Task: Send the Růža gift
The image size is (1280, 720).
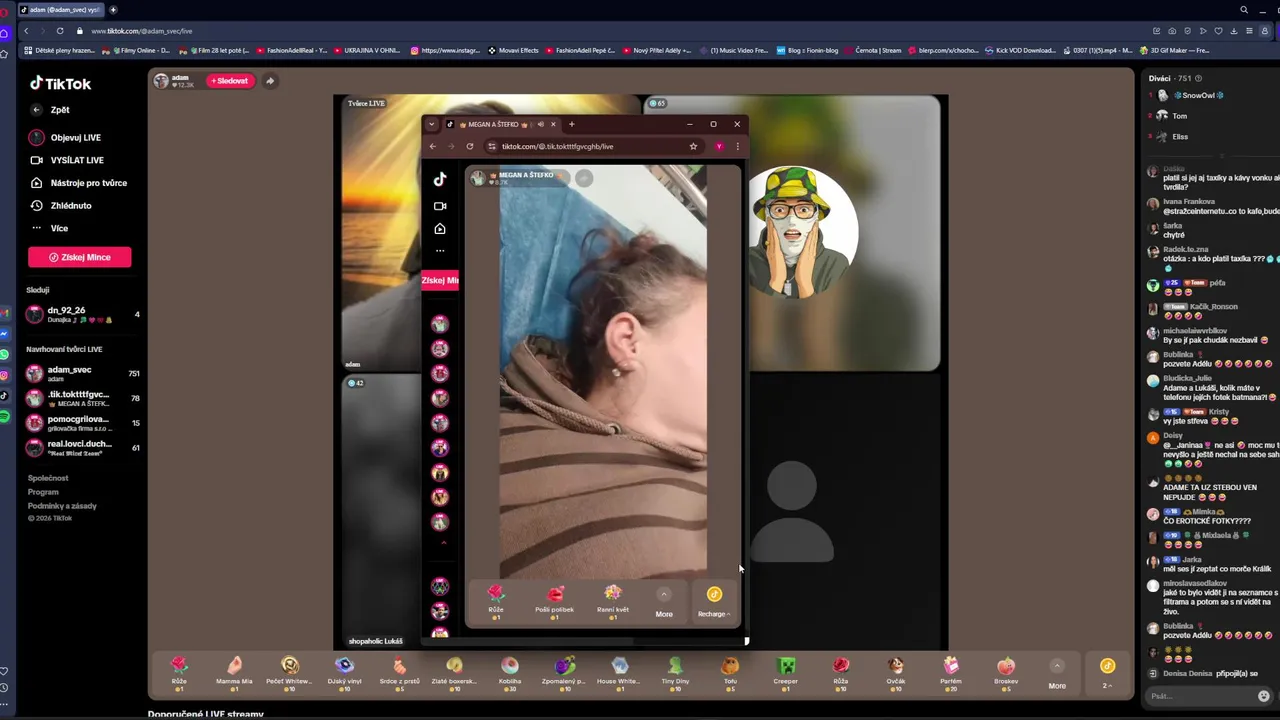Action: pos(841,673)
